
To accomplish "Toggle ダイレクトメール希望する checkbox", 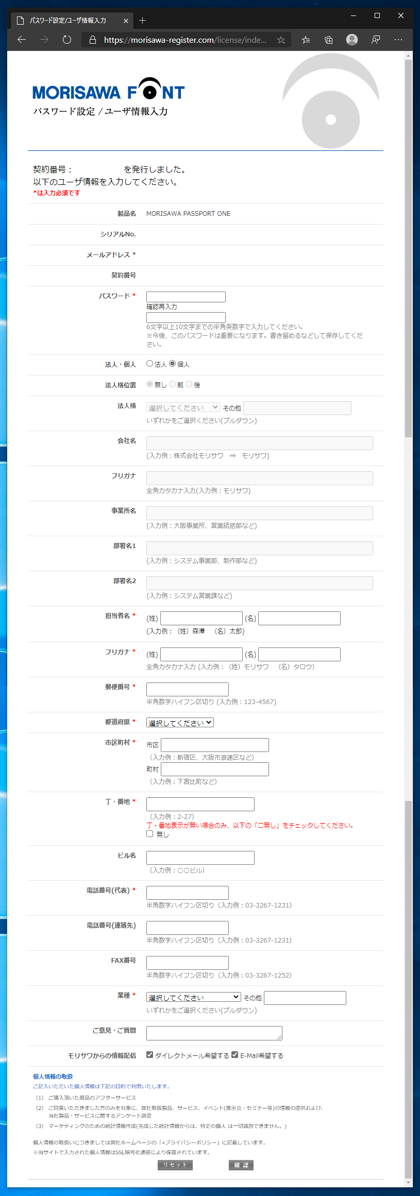I will 150,1055.
